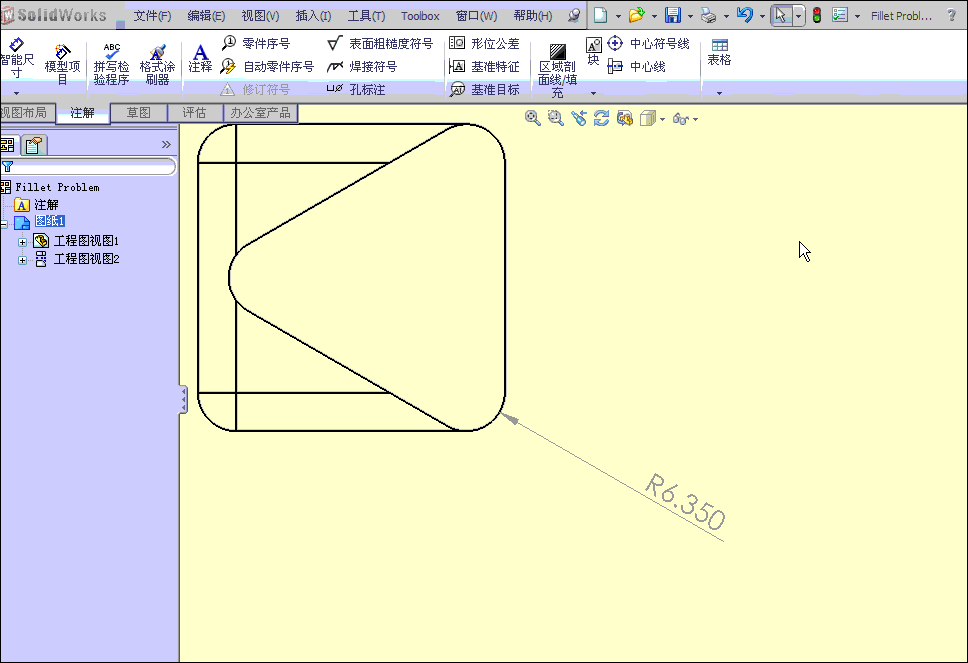Insert a 注释 note annotation
968x663 pixels.
pyautogui.click(x=200, y=55)
